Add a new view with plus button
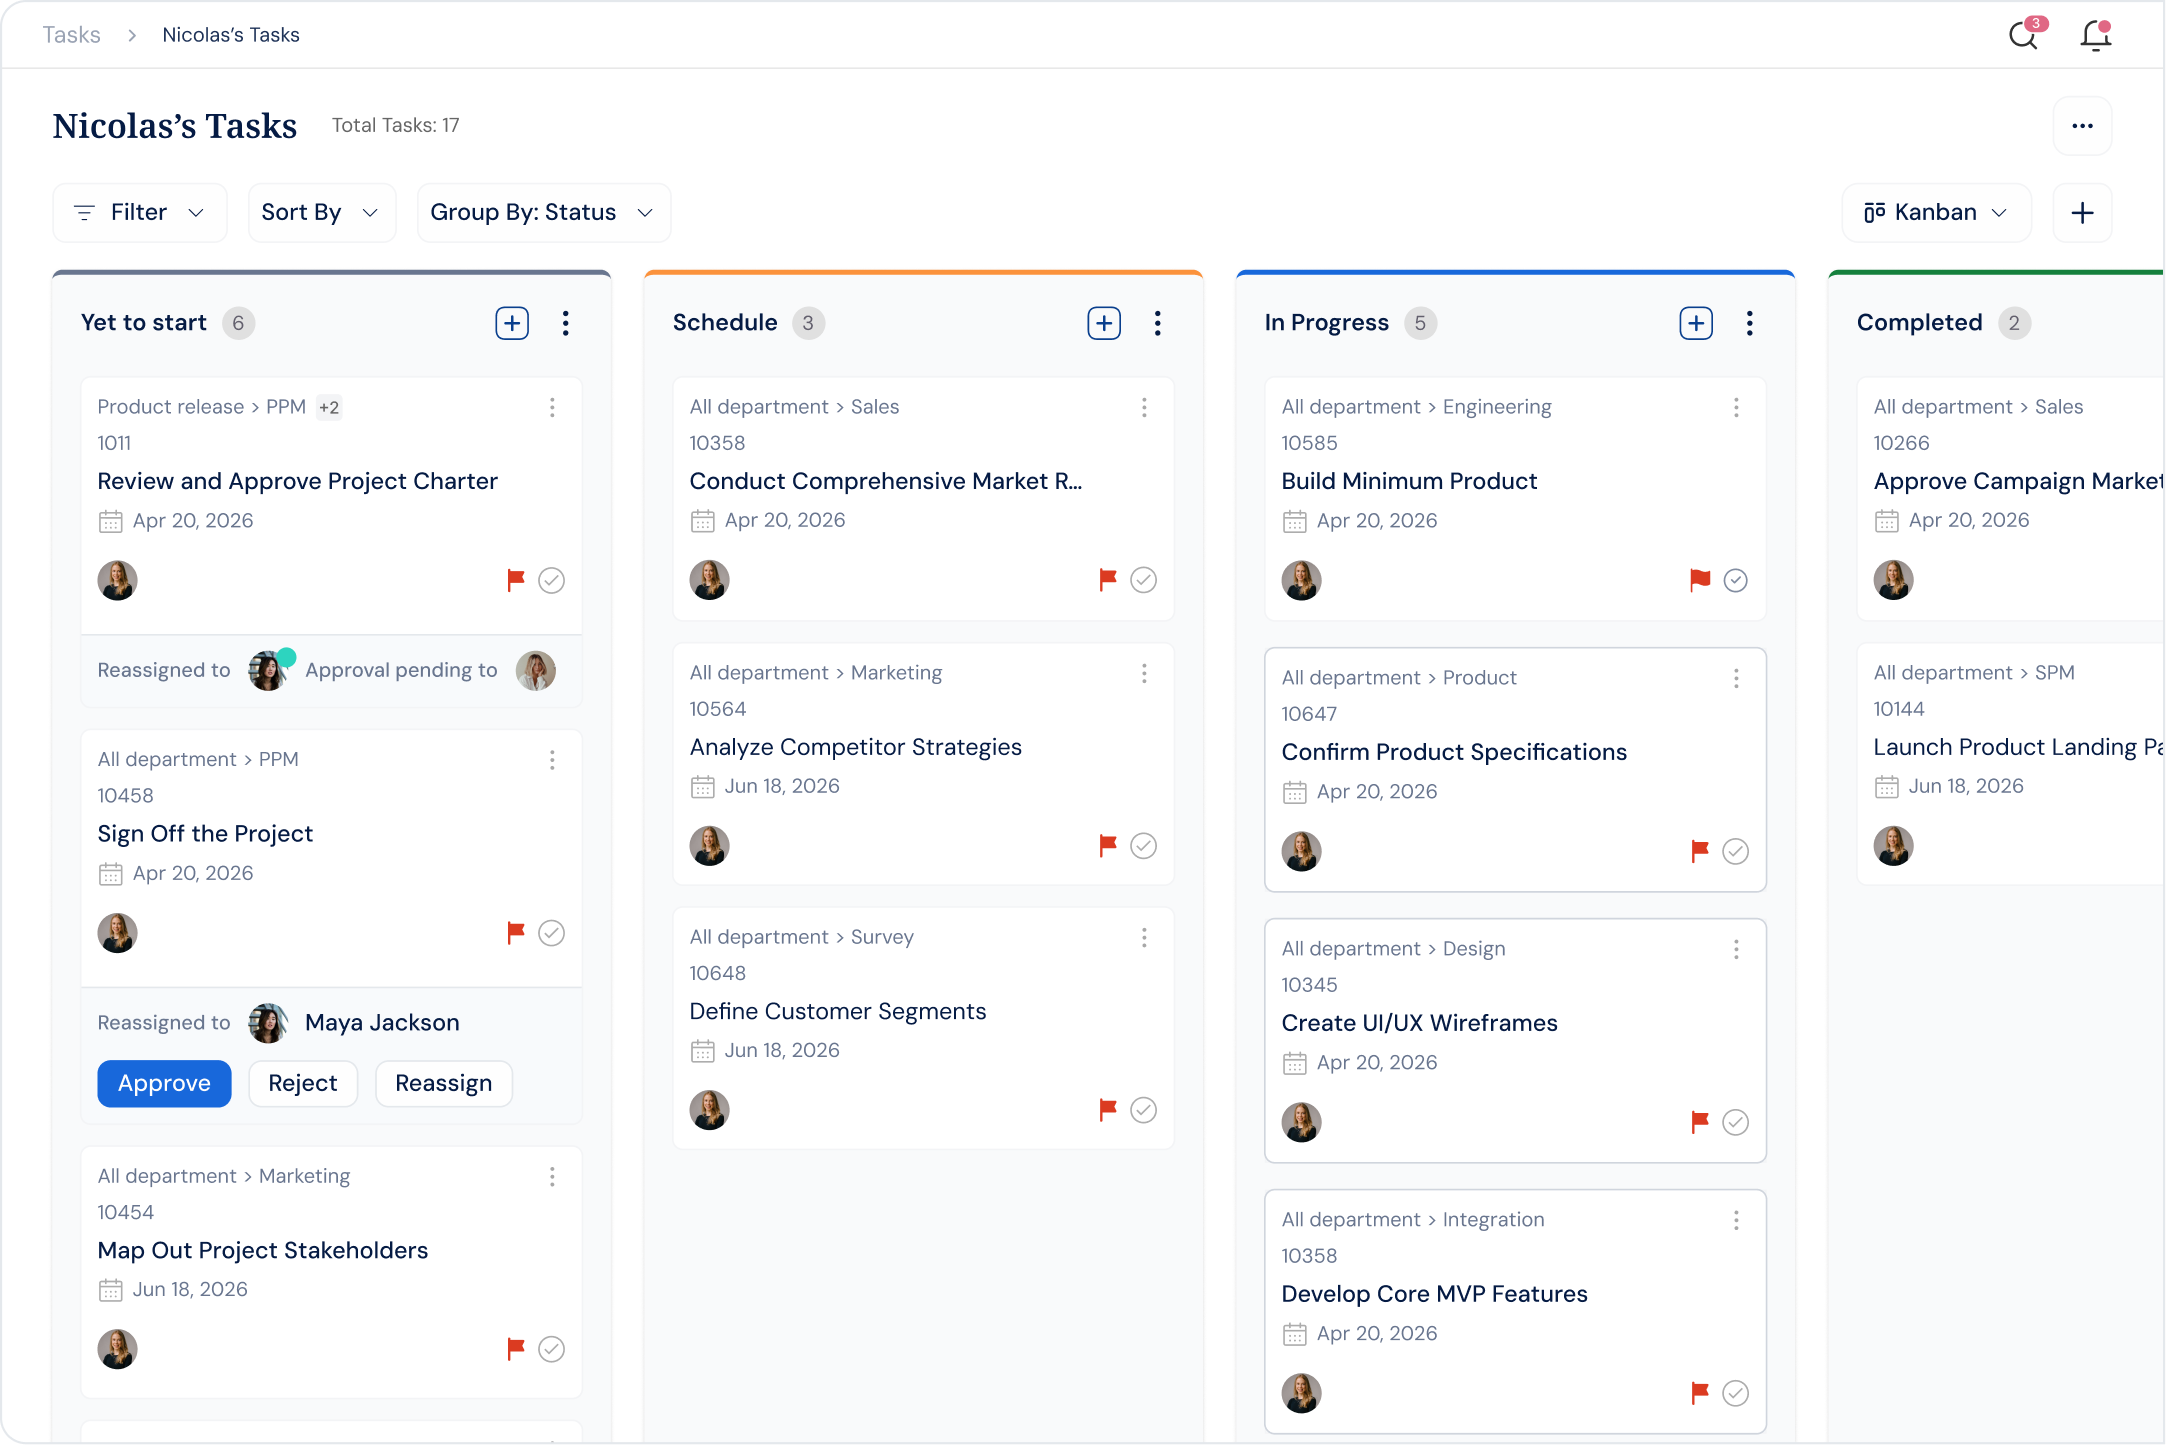Image resolution: width=2166 pixels, height=1445 pixels. tap(2082, 212)
